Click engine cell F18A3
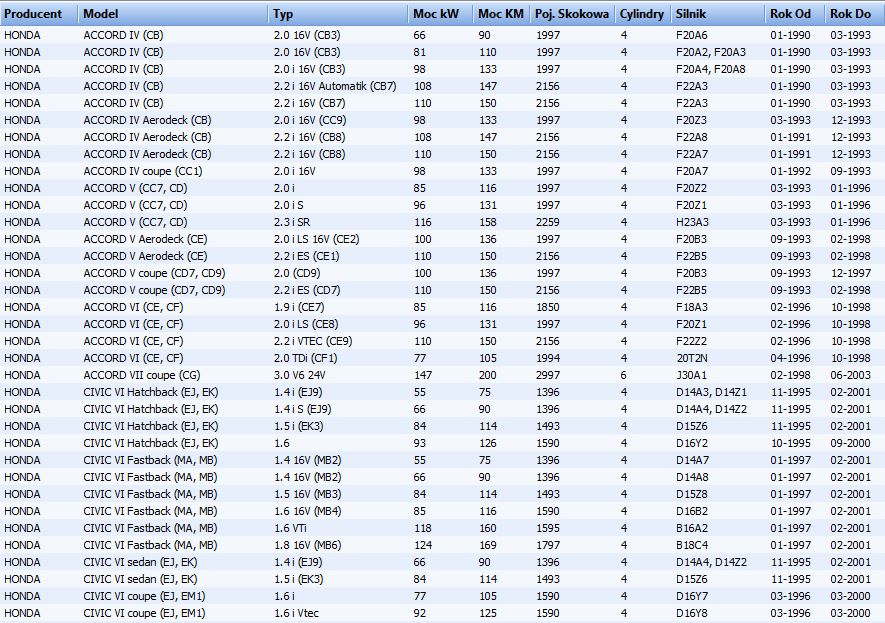 pos(691,307)
